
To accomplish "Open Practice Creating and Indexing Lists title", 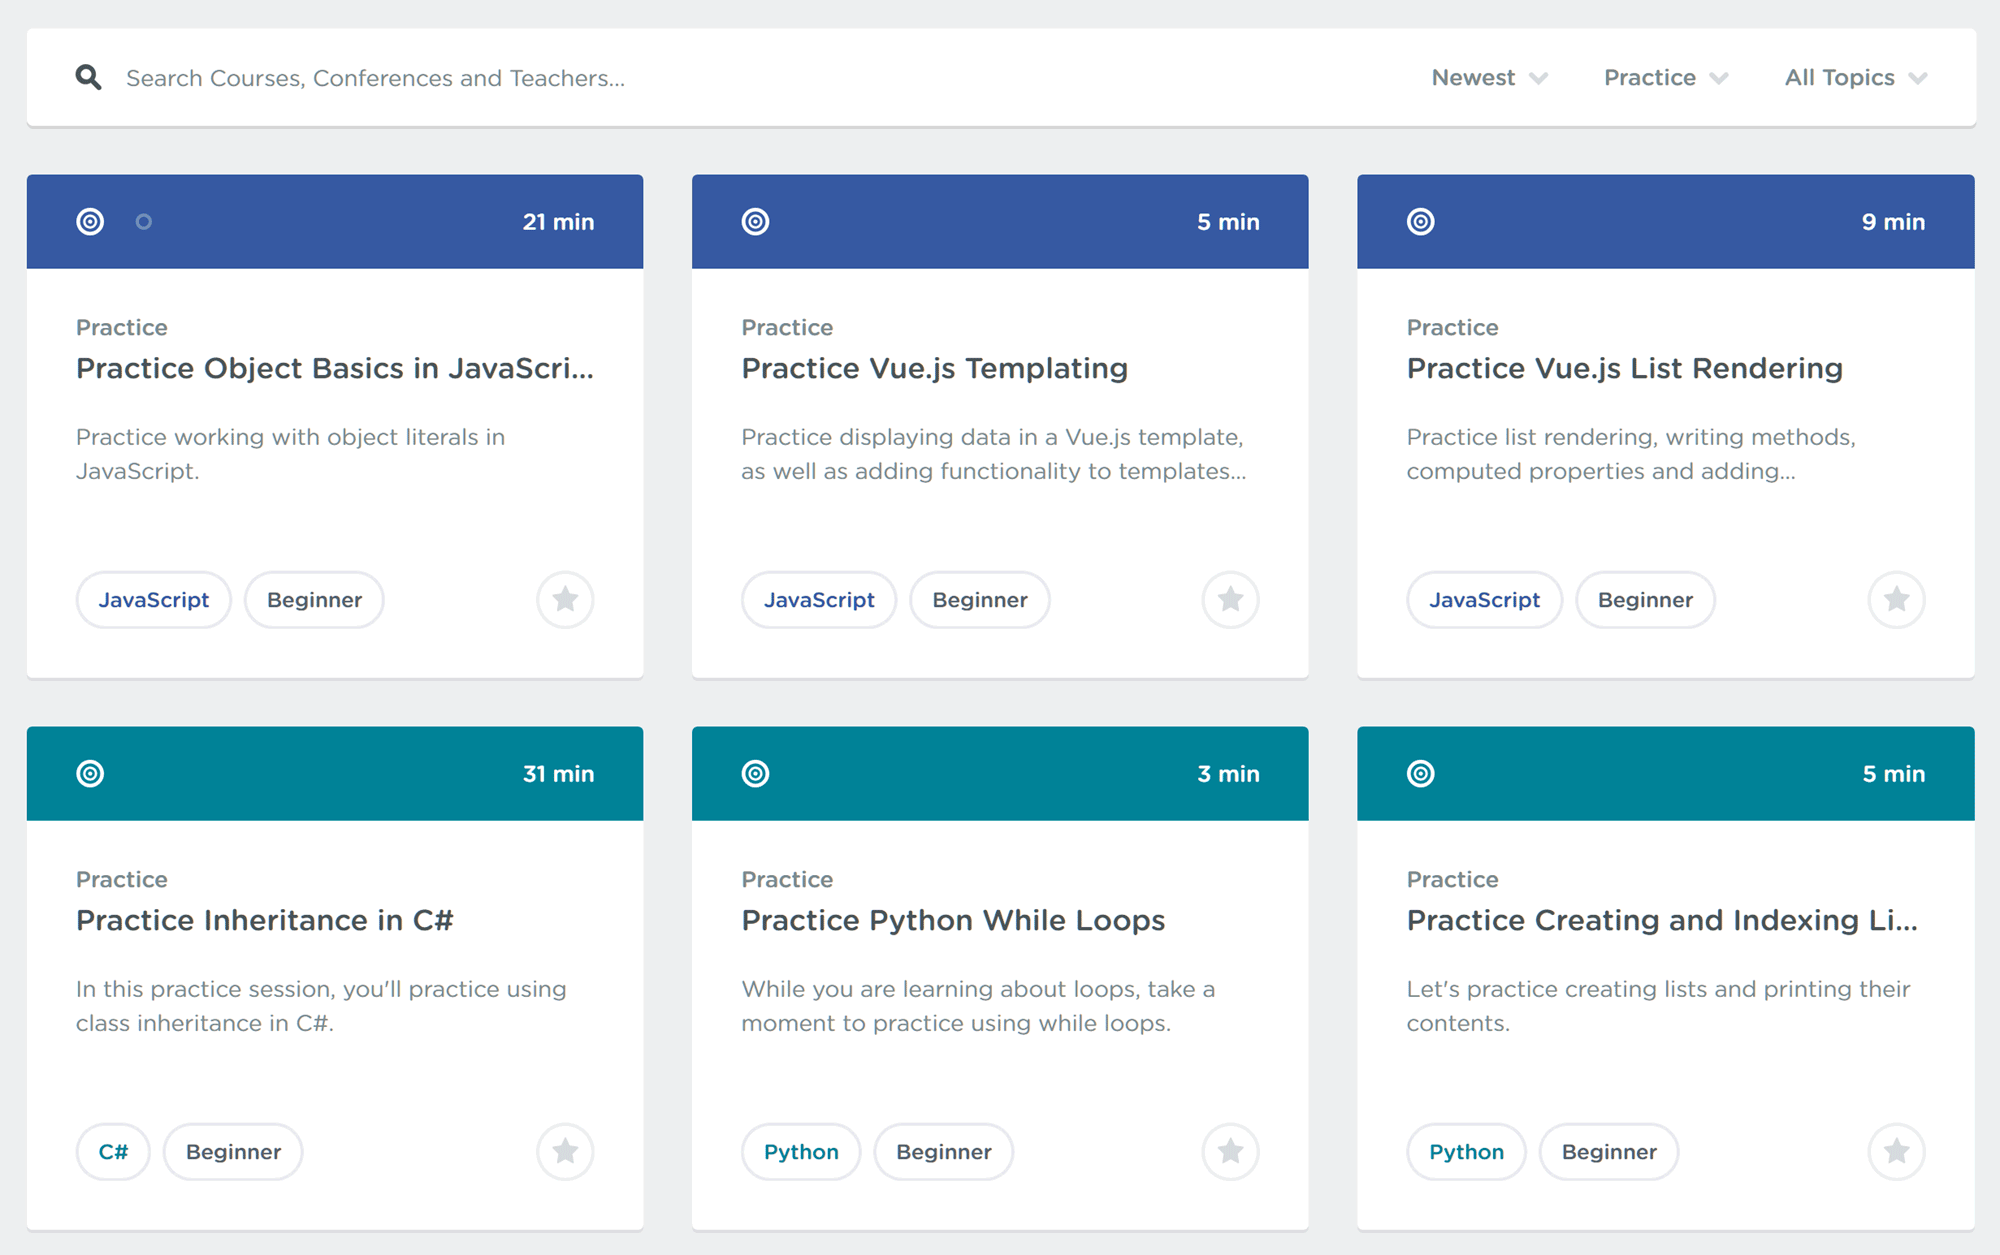I will pos(1662,920).
